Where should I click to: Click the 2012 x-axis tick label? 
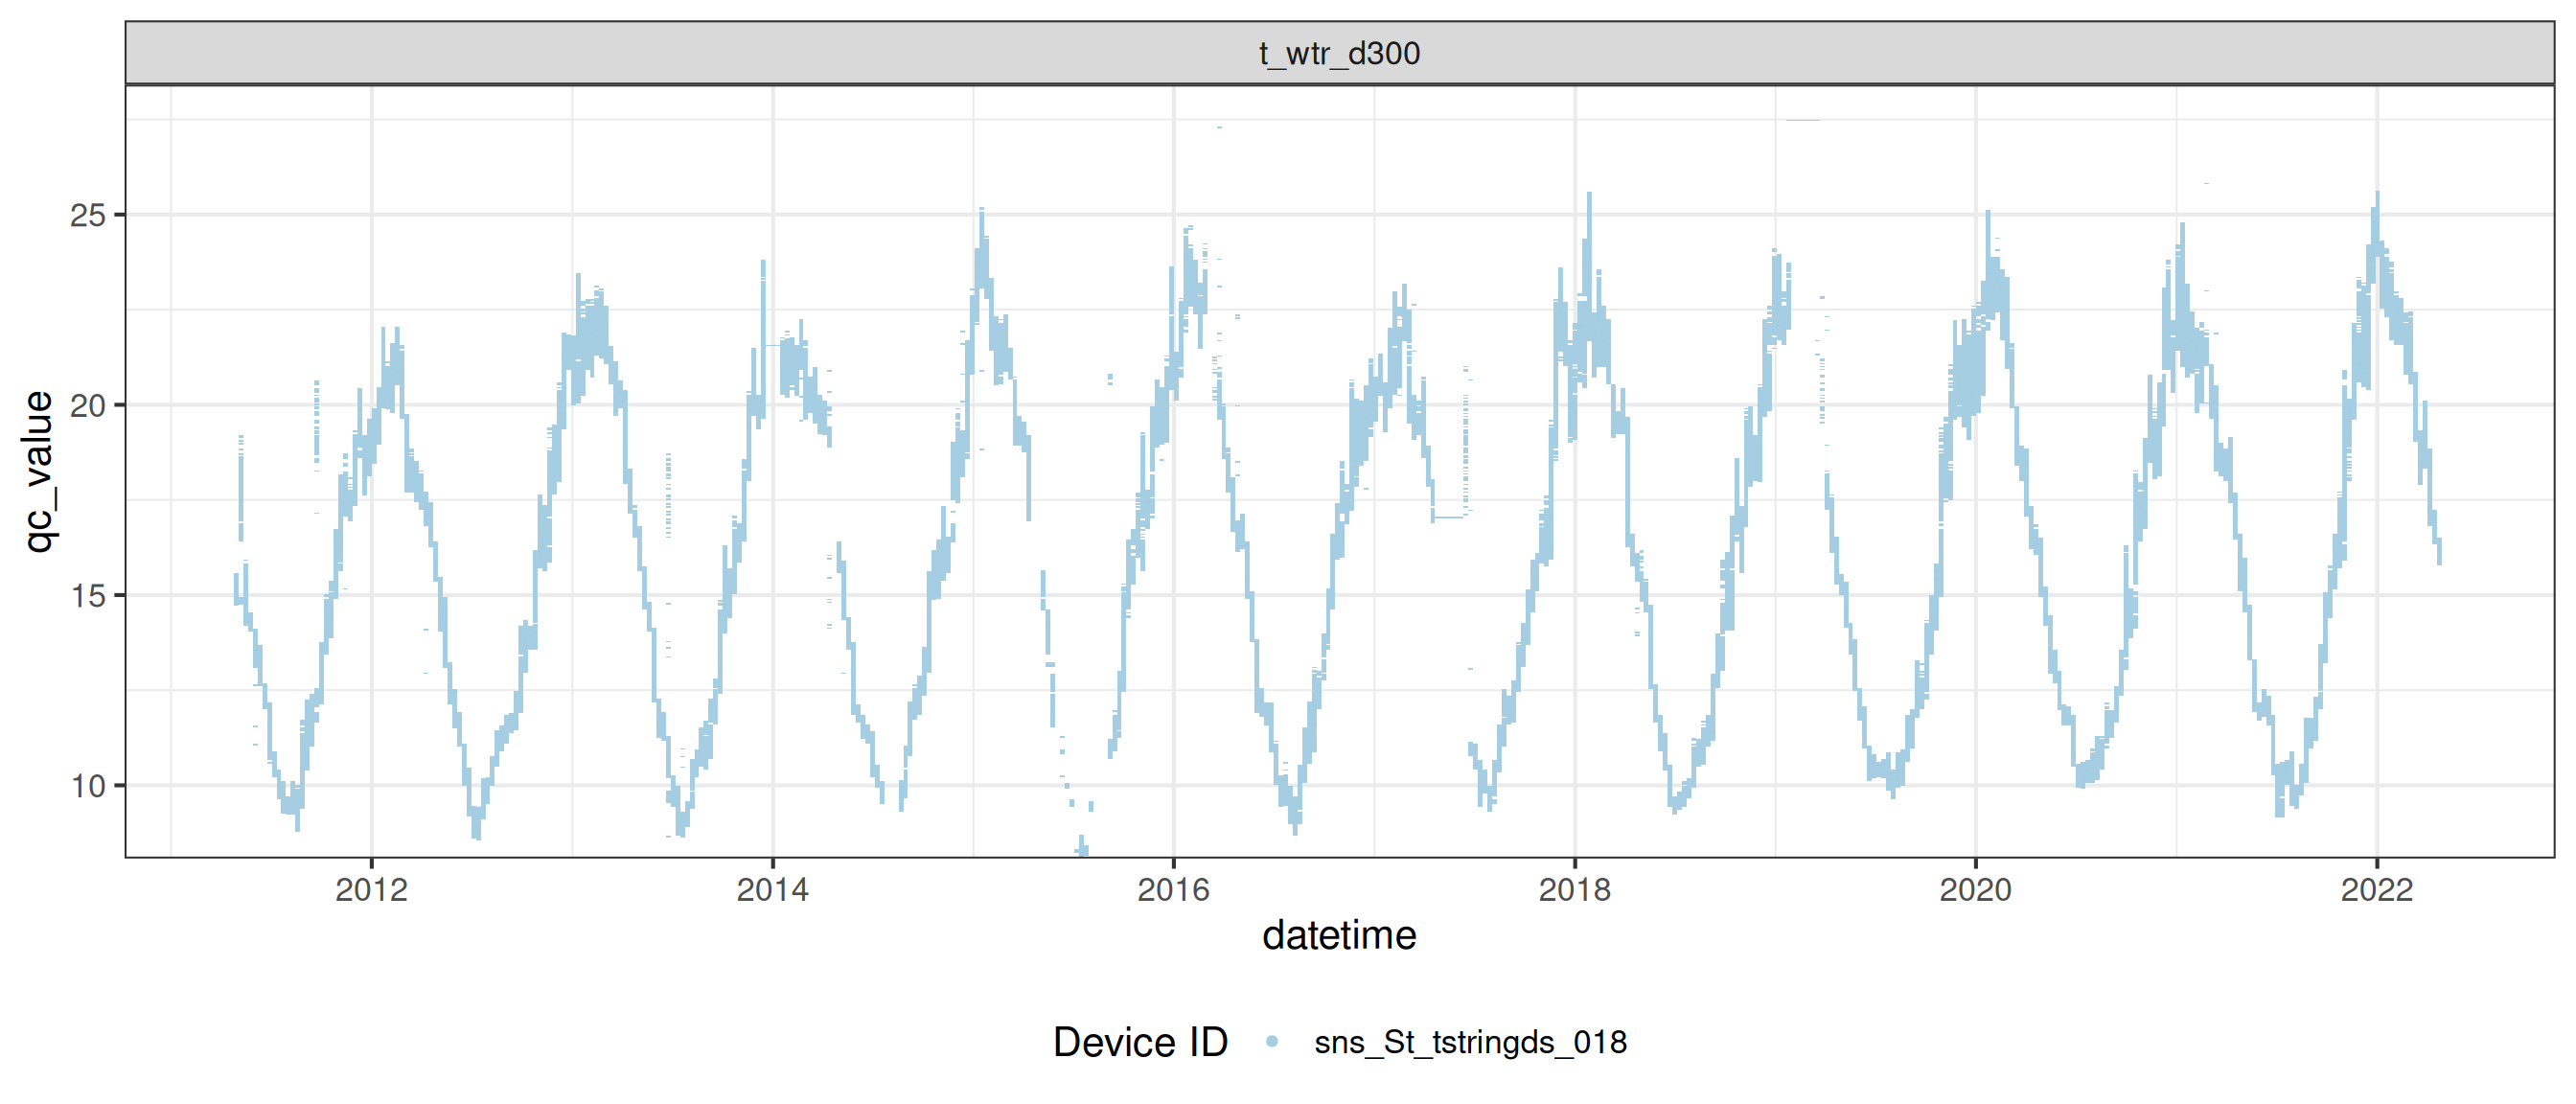pyautogui.click(x=371, y=889)
